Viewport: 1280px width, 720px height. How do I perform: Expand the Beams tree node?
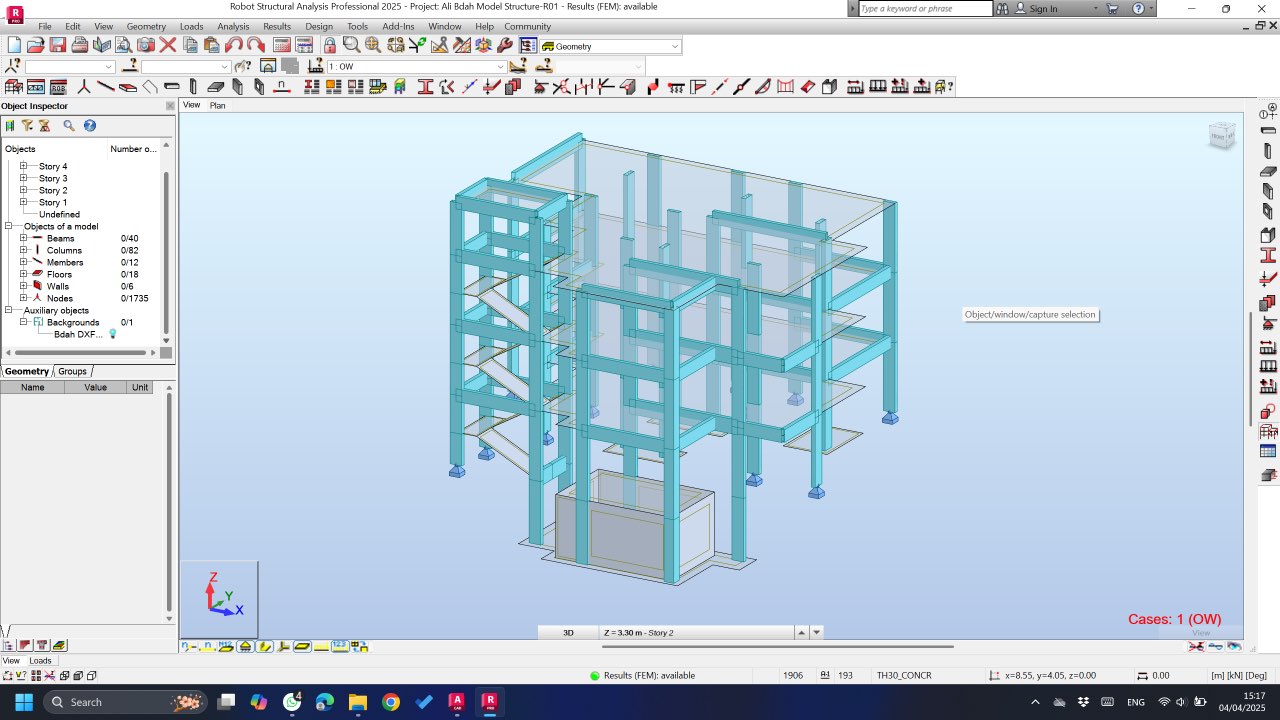click(23, 238)
